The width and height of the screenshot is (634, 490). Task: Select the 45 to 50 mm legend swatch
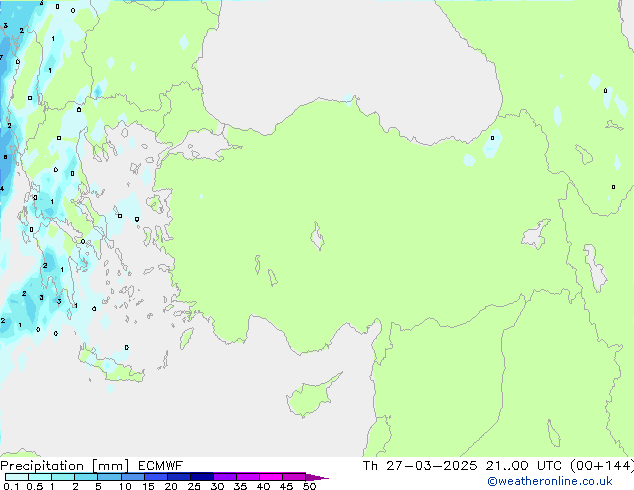tap(294, 477)
